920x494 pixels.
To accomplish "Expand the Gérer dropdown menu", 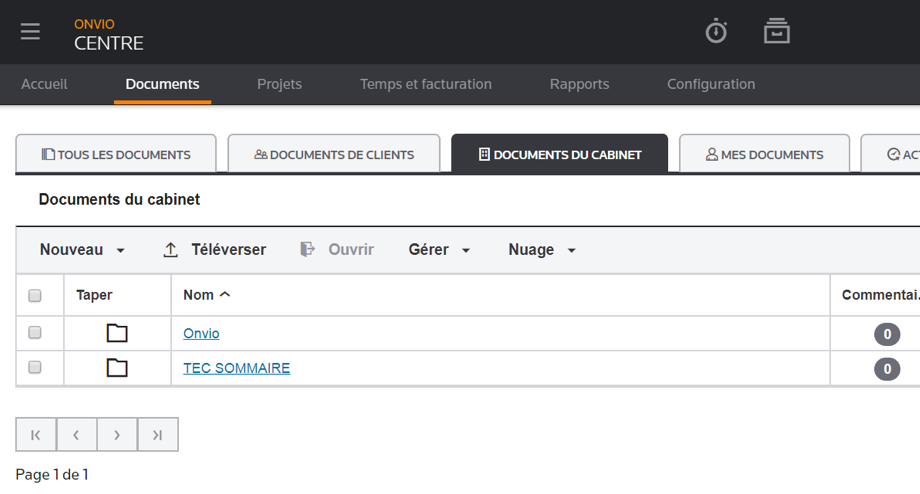I will [439, 250].
